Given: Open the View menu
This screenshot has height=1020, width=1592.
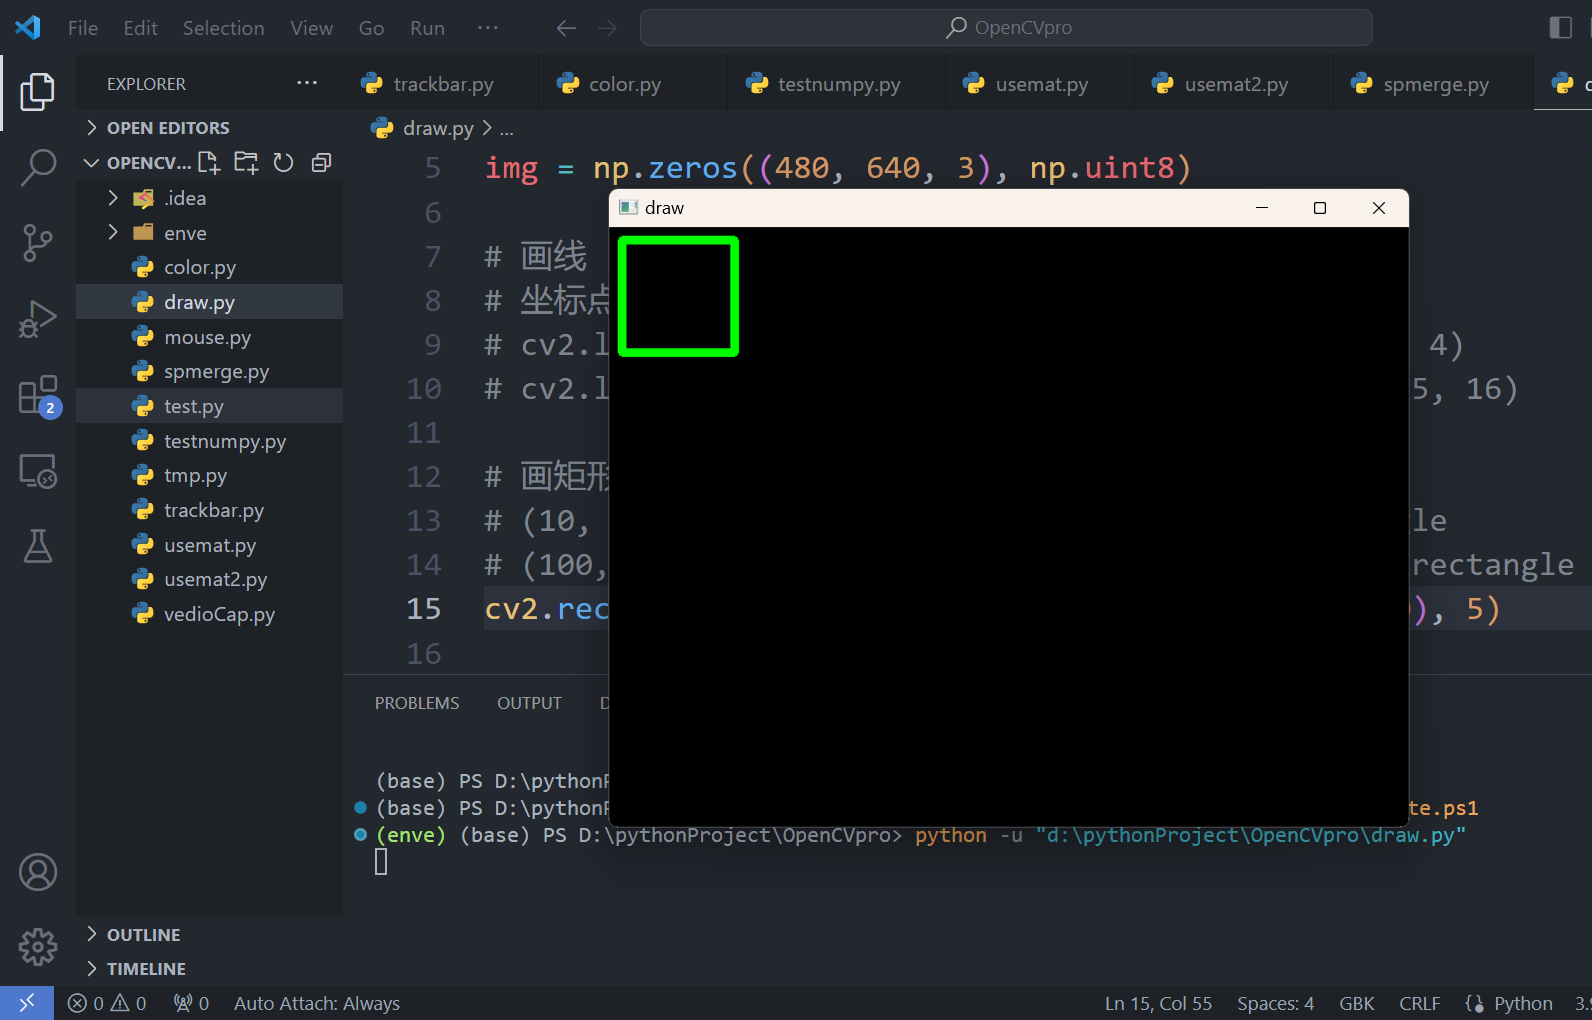Looking at the screenshot, I should click(x=311, y=28).
